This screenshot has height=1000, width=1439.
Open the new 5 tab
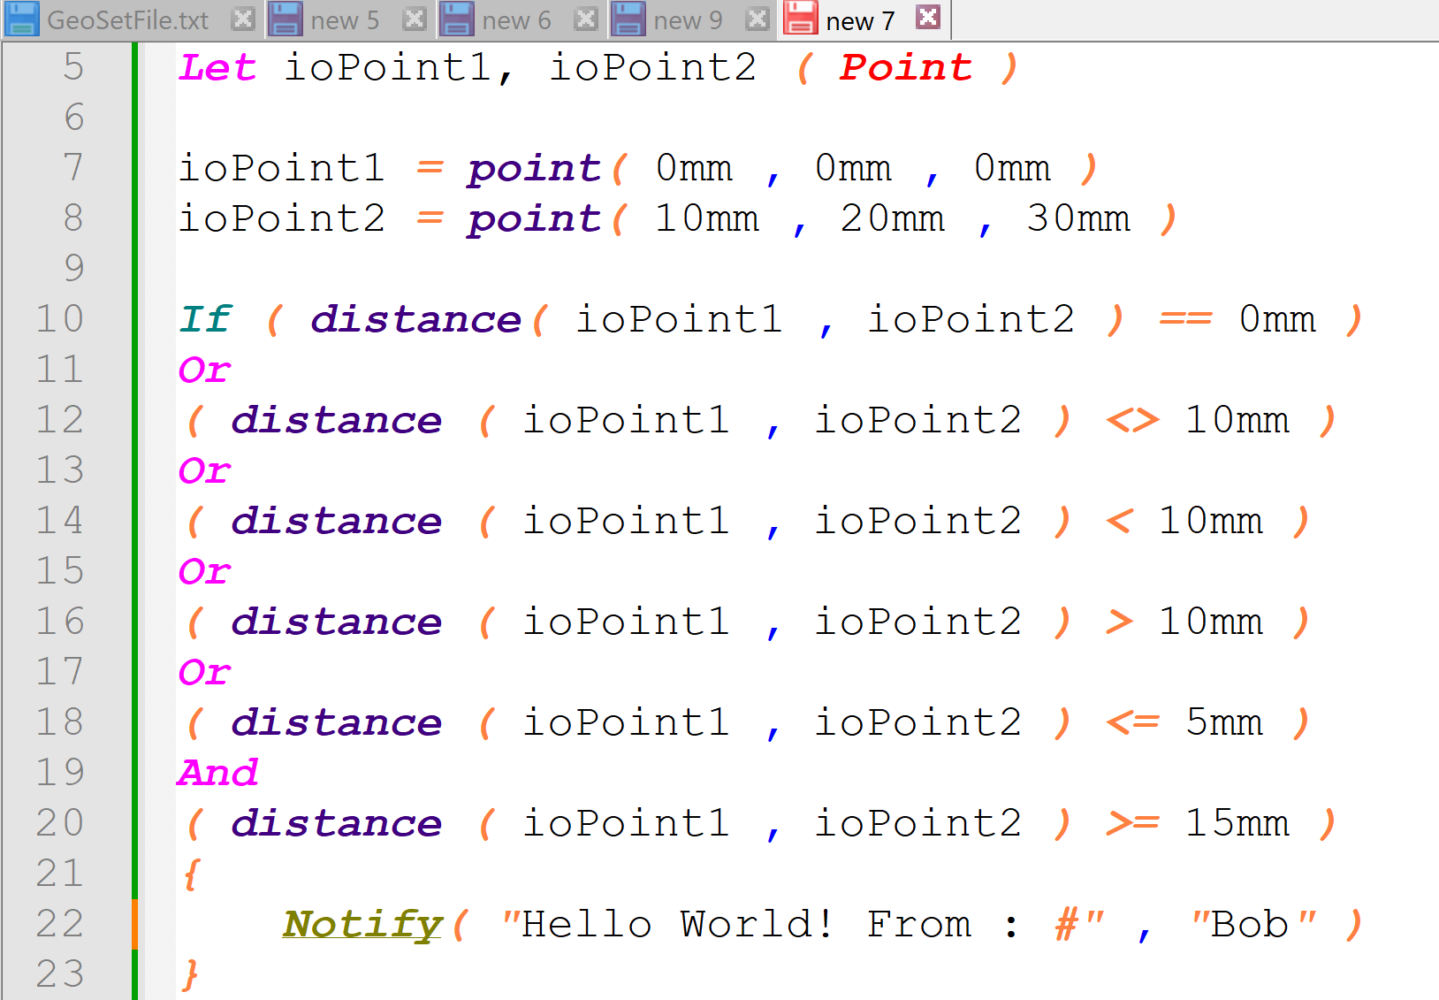click(x=344, y=20)
